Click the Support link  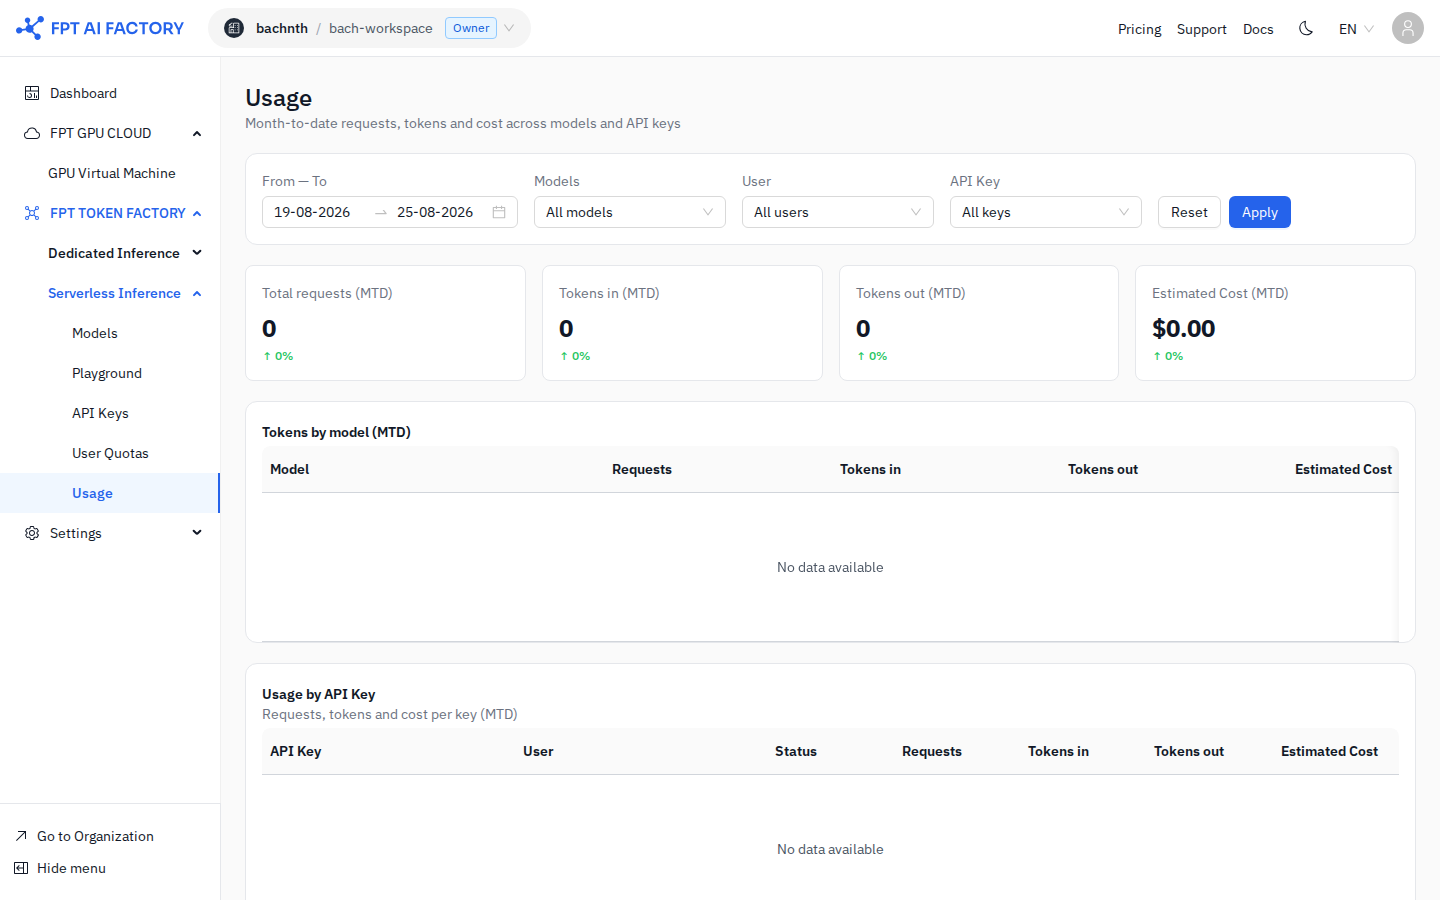click(x=1201, y=29)
